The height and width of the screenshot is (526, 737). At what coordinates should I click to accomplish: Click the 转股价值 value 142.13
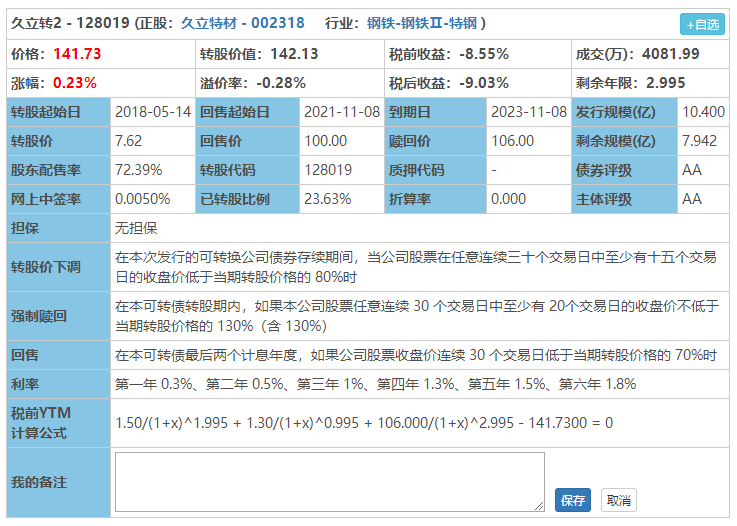[x=294, y=54]
